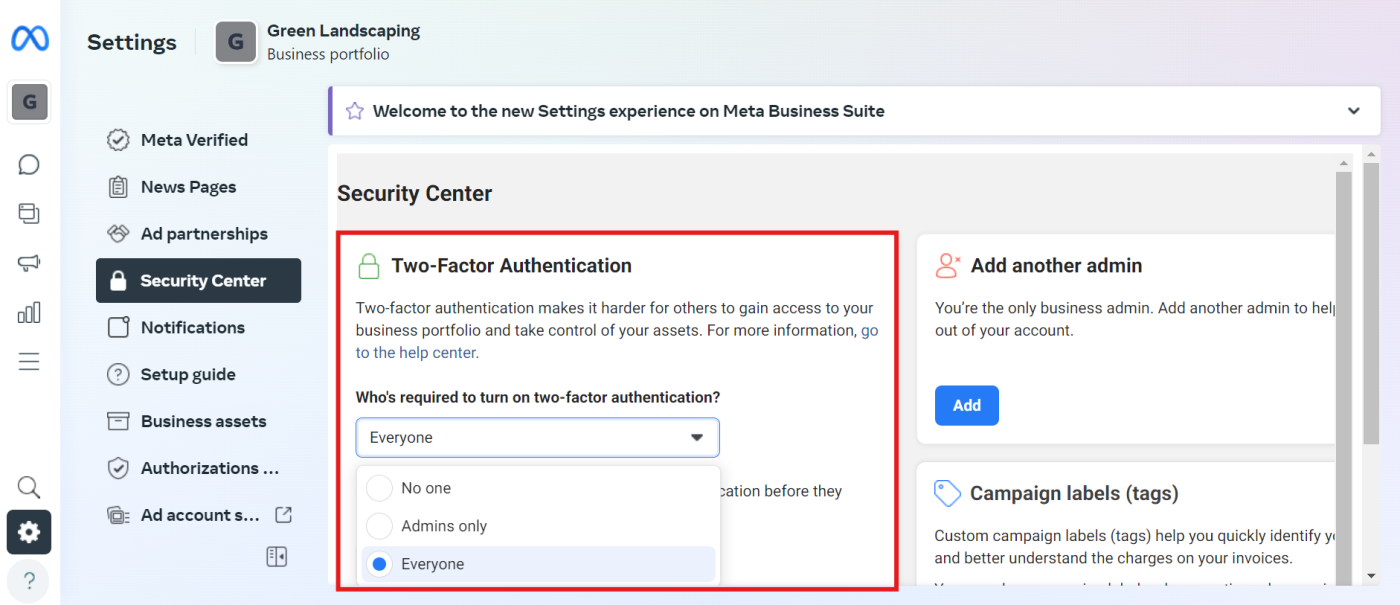
Task: Click the Settings gear icon
Action: (x=29, y=532)
